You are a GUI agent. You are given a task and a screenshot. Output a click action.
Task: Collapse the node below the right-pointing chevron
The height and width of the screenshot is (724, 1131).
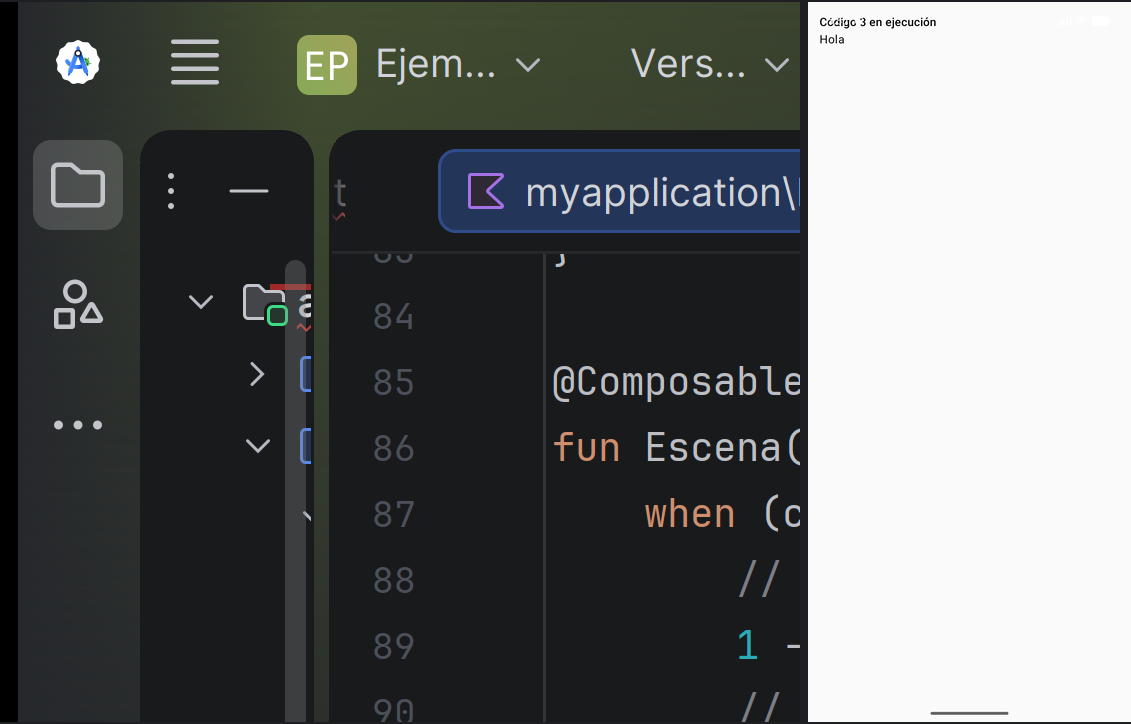(258, 446)
